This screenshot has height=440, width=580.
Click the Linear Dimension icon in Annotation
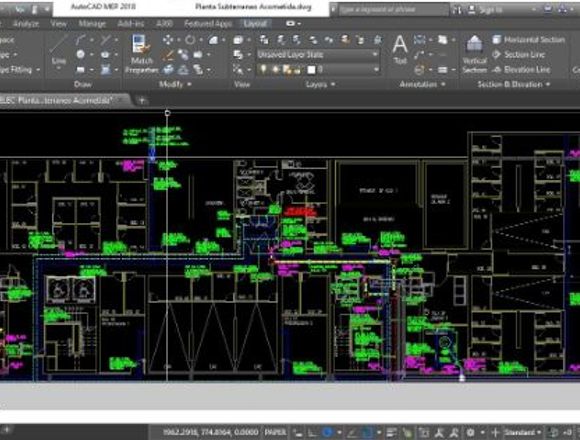(419, 40)
